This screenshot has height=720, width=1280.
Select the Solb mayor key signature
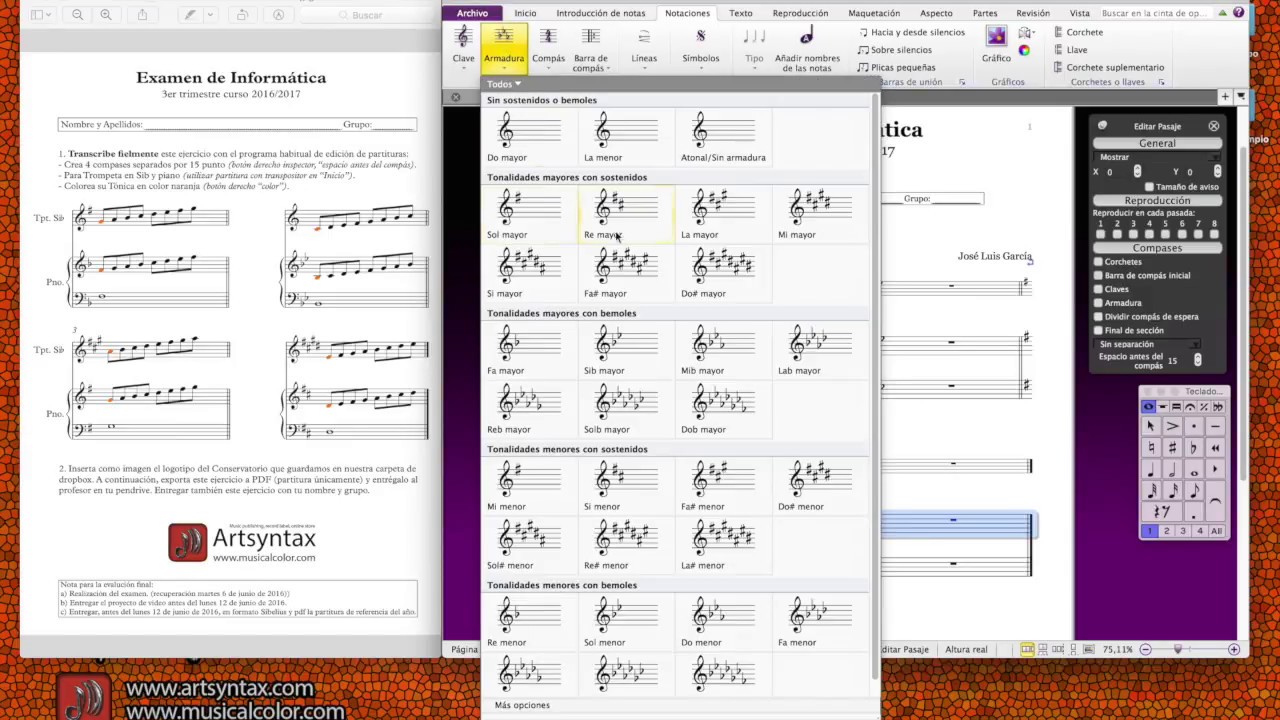pyautogui.click(x=626, y=409)
